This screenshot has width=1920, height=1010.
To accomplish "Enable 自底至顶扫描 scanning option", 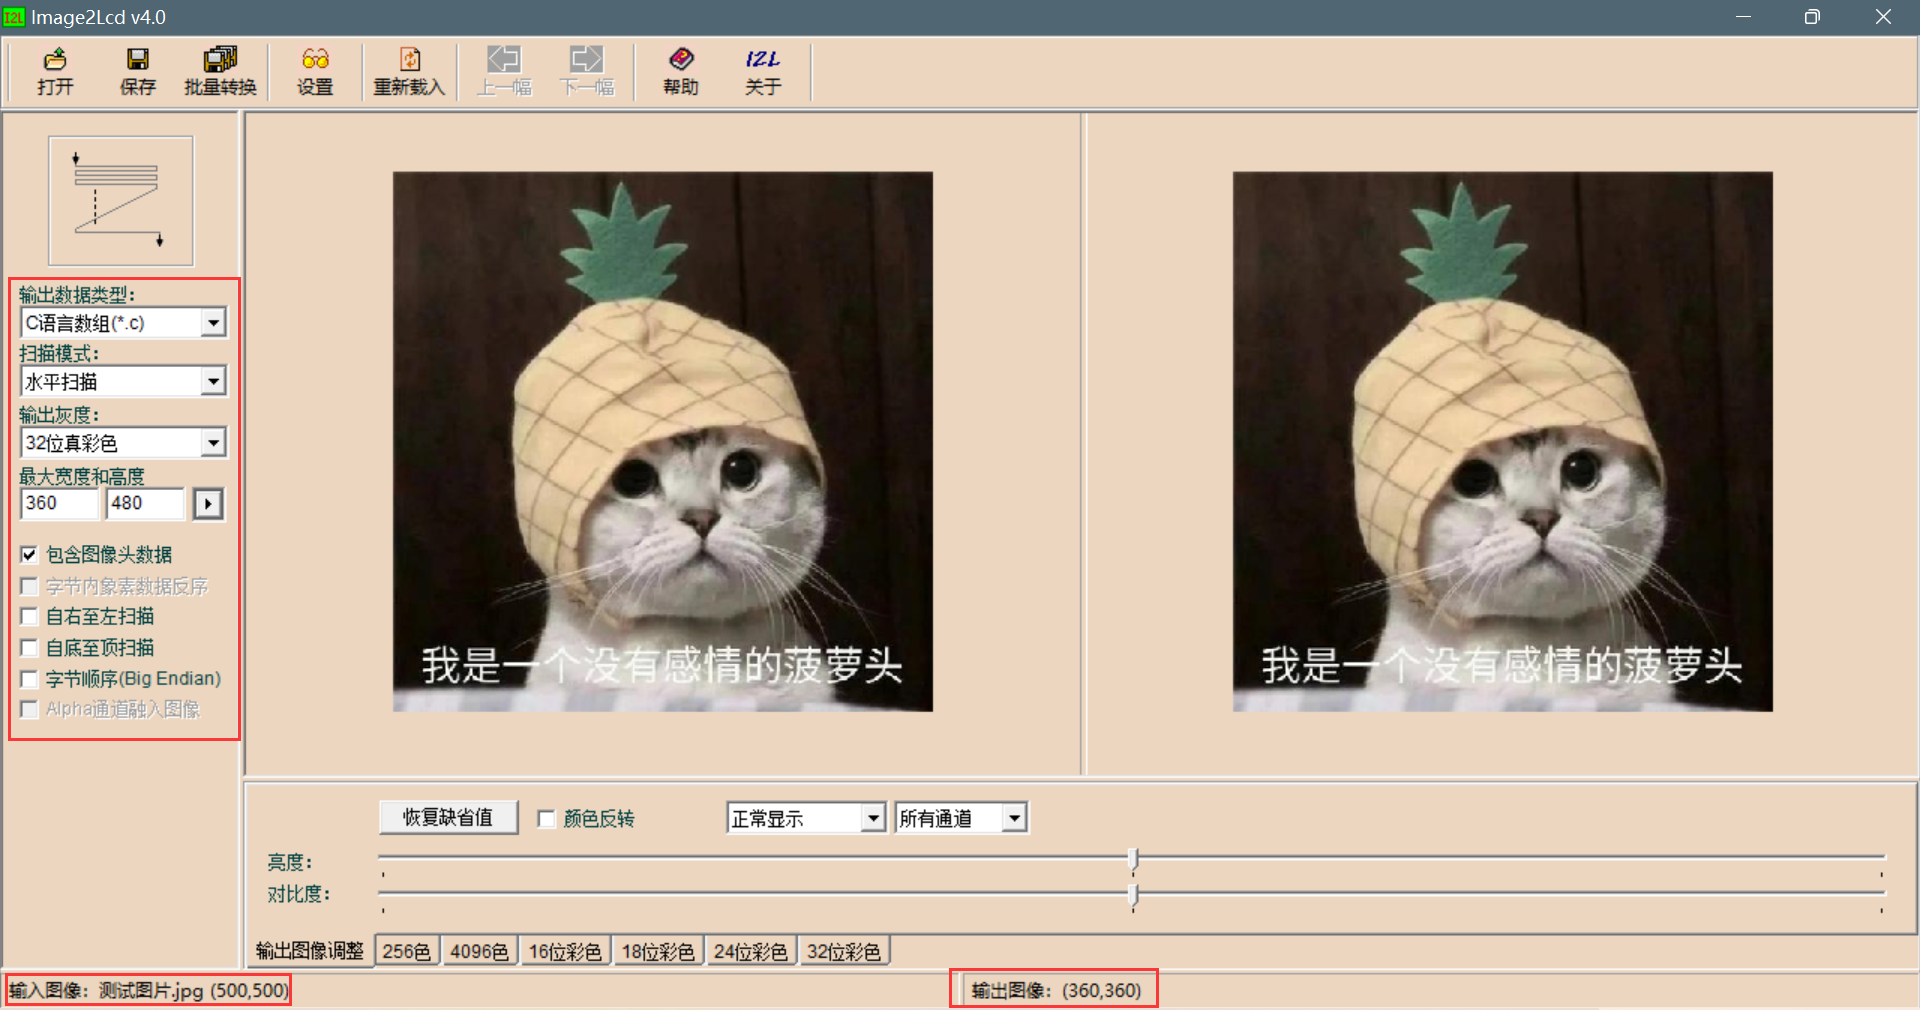I will 29,648.
